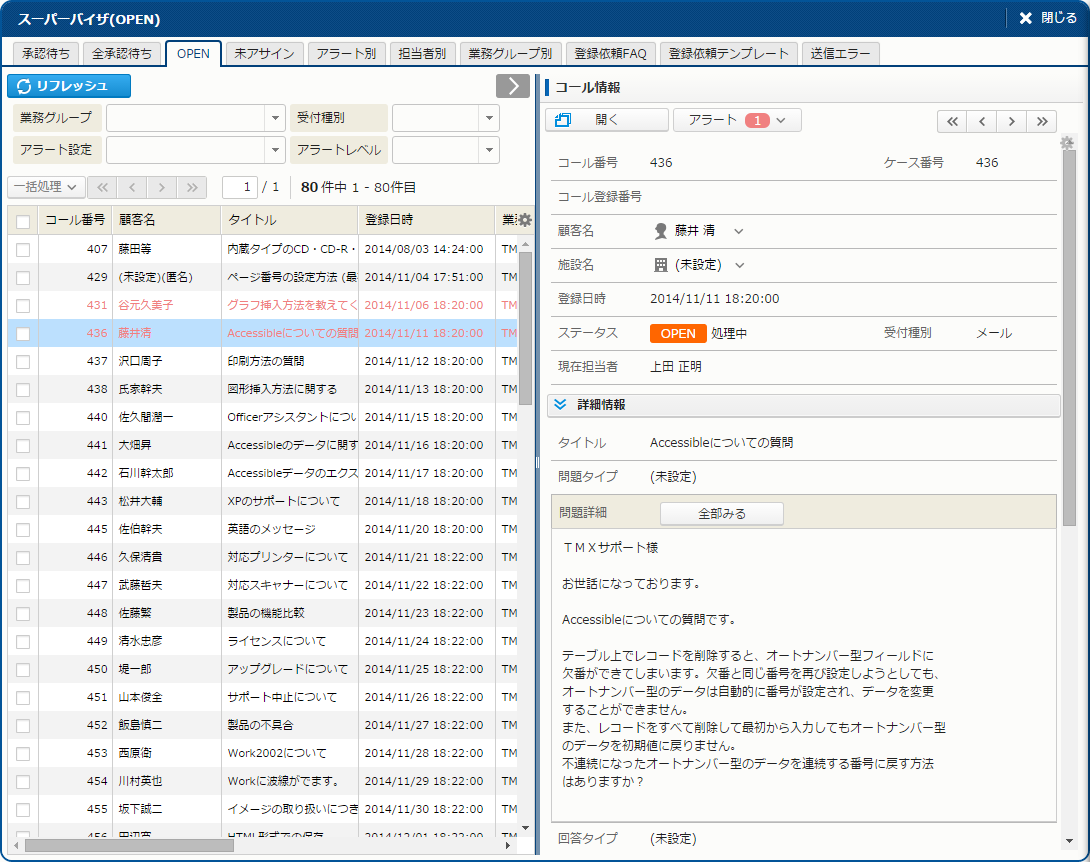Show previous call record arrow
This screenshot has height=862, width=1090.
982,121
